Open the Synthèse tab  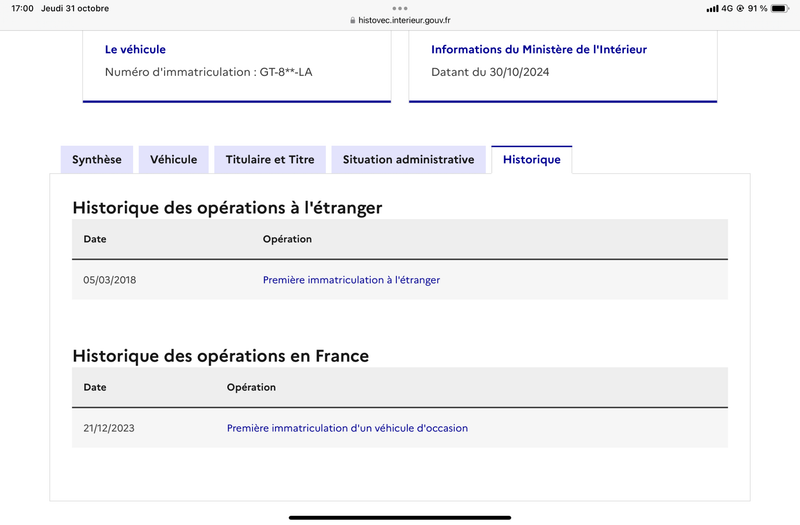coord(97,160)
